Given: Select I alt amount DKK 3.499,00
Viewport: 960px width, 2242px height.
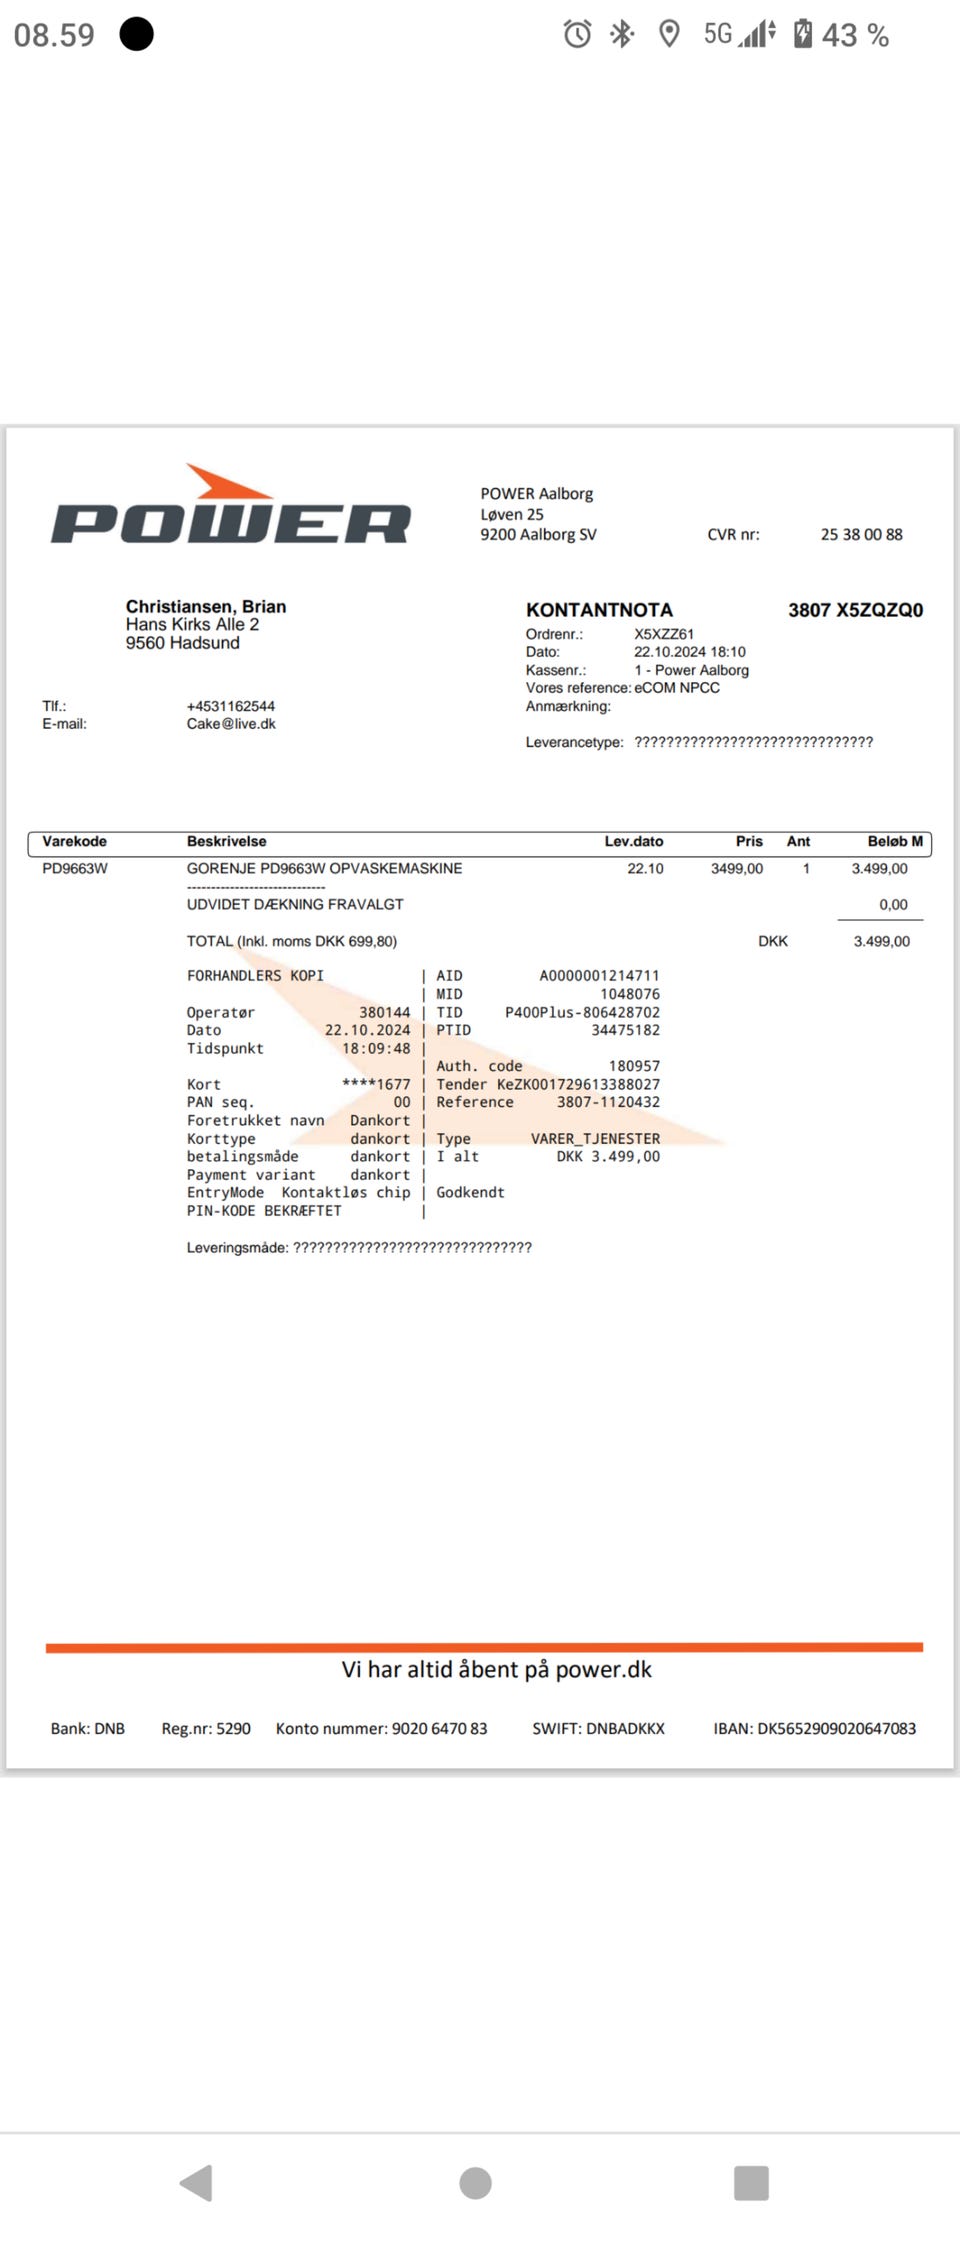Looking at the screenshot, I should tap(609, 1156).
